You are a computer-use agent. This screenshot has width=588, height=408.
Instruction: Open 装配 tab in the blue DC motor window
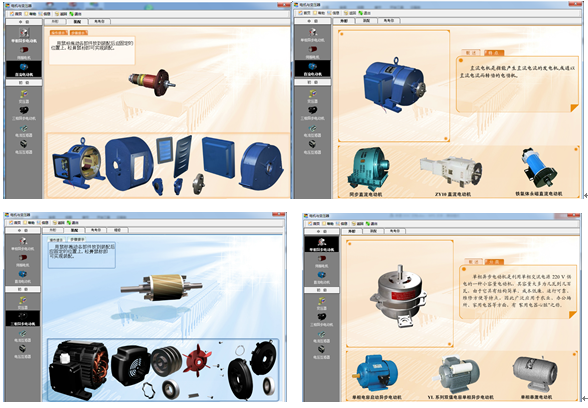point(366,21)
